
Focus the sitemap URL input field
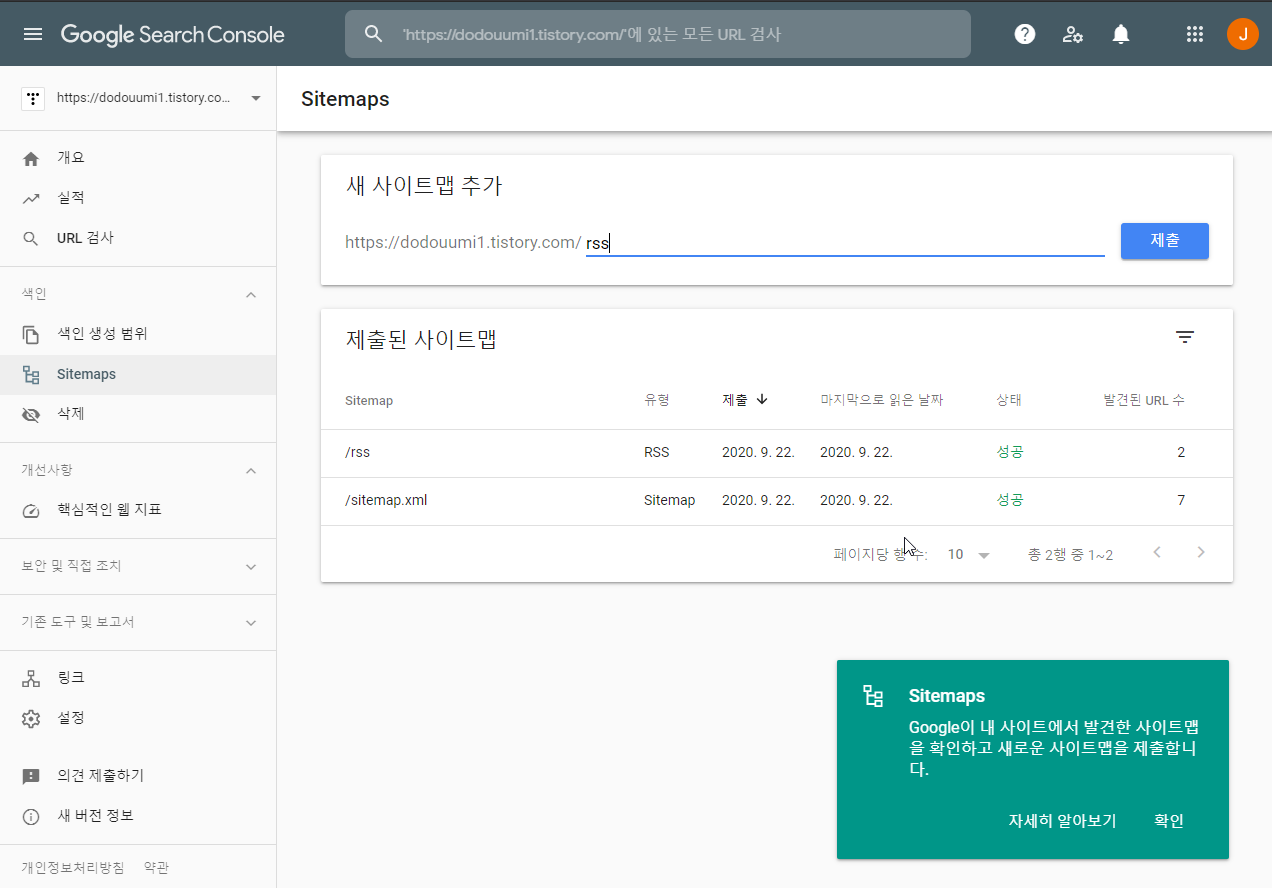[x=845, y=242]
